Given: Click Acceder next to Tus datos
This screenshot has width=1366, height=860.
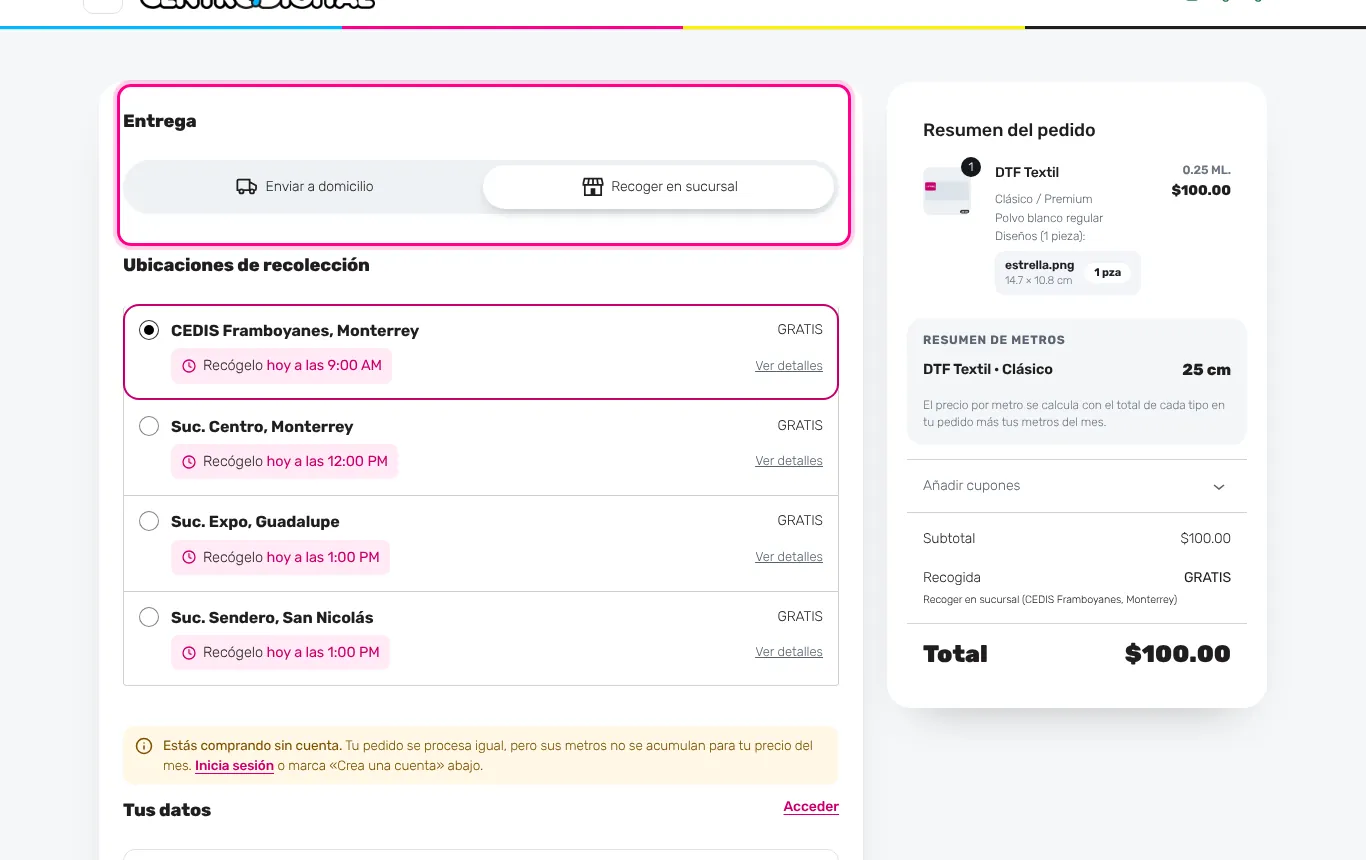Looking at the screenshot, I should [x=811, y=807].
